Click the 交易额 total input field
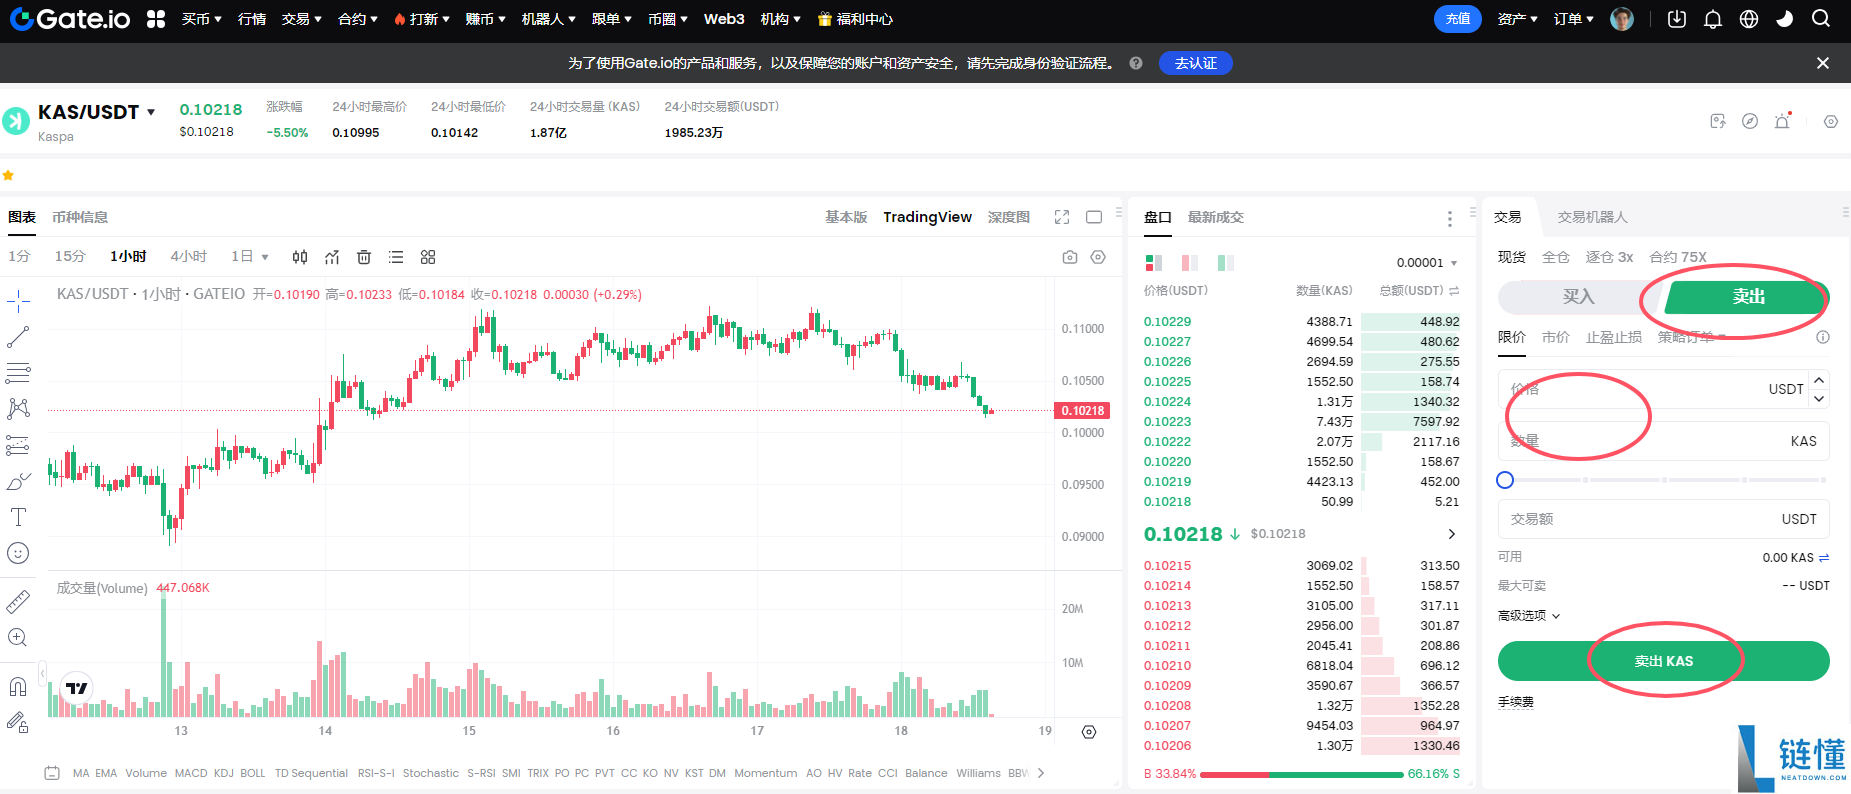The height and width of the screenshot is (794, 1851). click(1664, 519)
